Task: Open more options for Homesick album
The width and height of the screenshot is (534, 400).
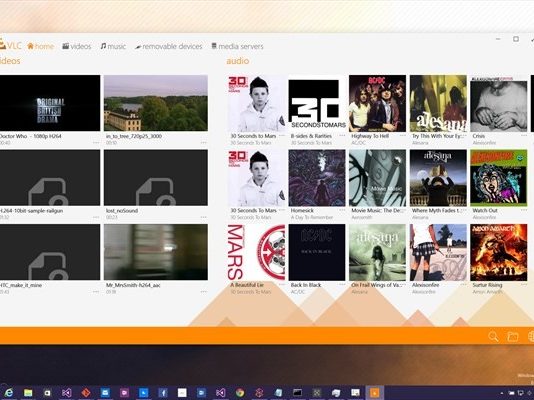Action: 342,210
